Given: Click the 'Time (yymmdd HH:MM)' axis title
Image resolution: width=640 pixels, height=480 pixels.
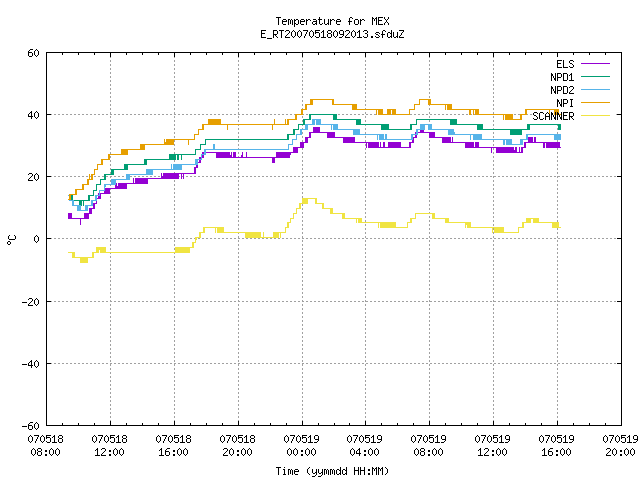Looking at the screenshot, I should (332, 471).
